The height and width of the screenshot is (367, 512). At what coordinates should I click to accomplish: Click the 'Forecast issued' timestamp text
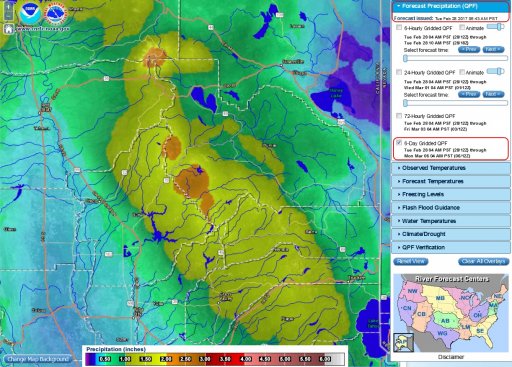coord(446,18)
